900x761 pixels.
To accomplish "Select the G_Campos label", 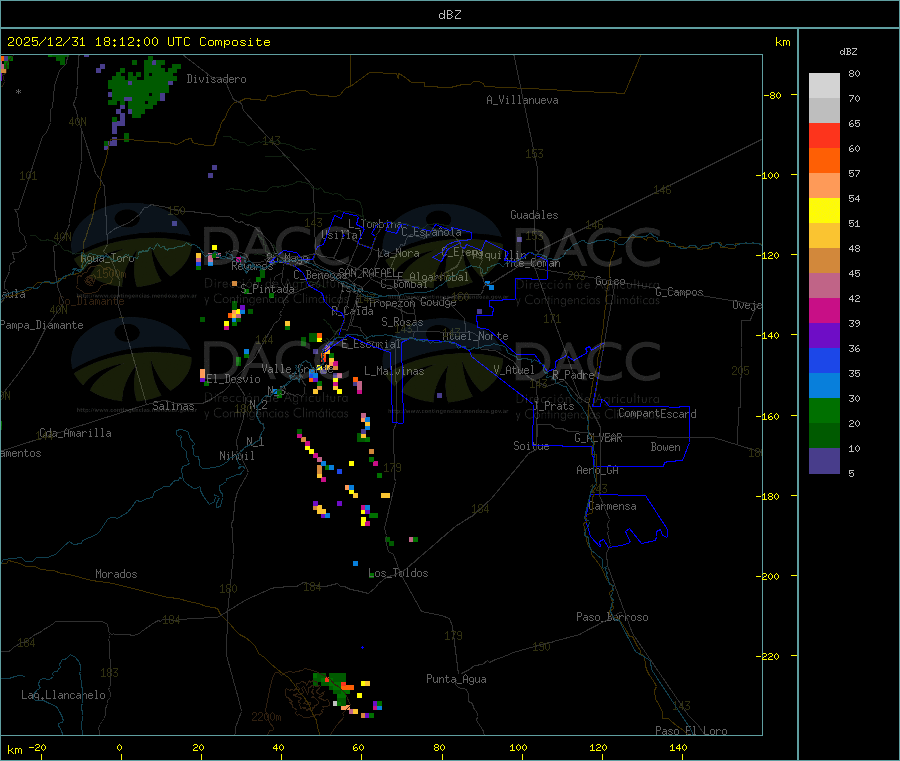I will tap(679, 292).
